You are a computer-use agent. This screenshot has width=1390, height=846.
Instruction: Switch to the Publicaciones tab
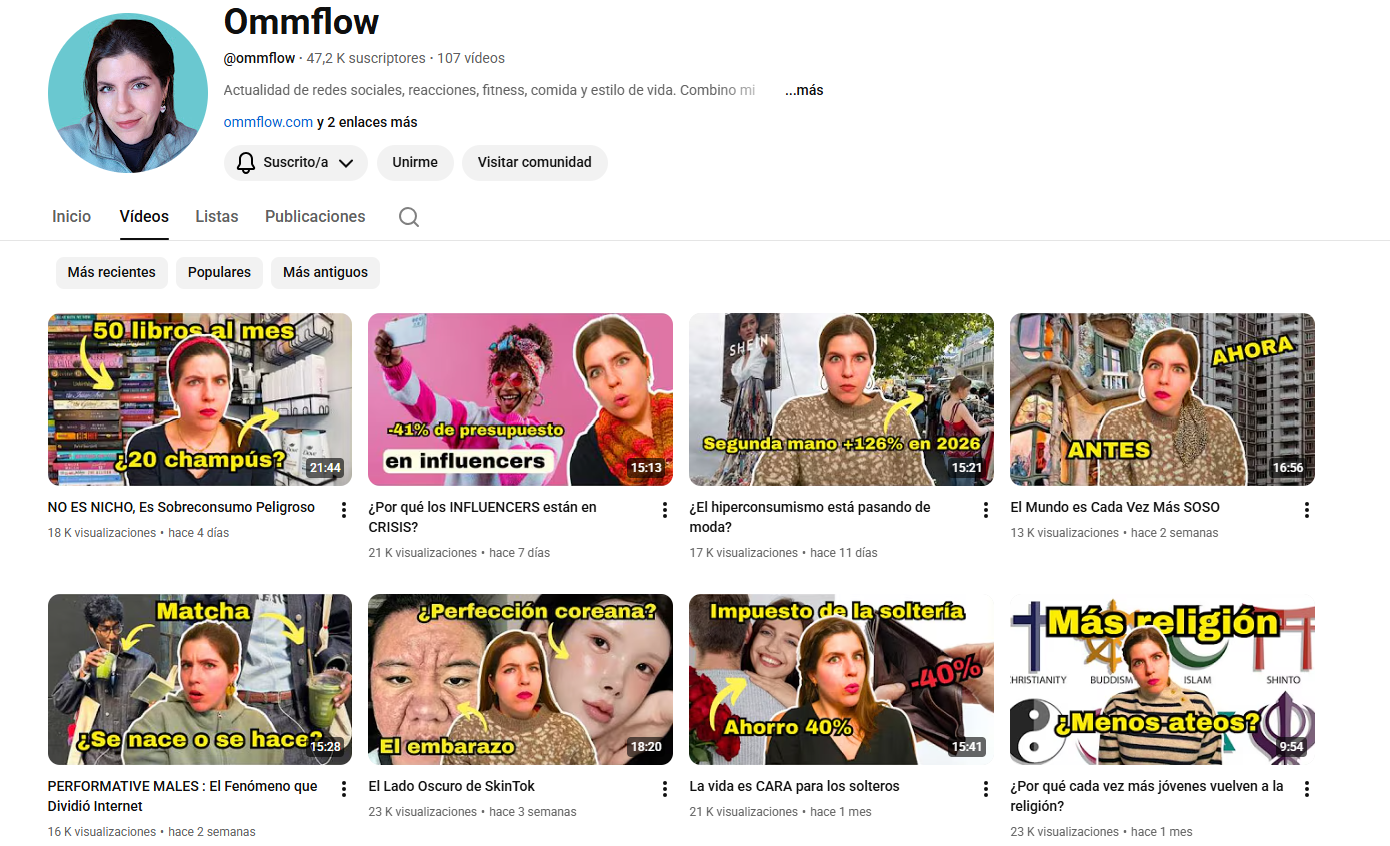[315, 216]
